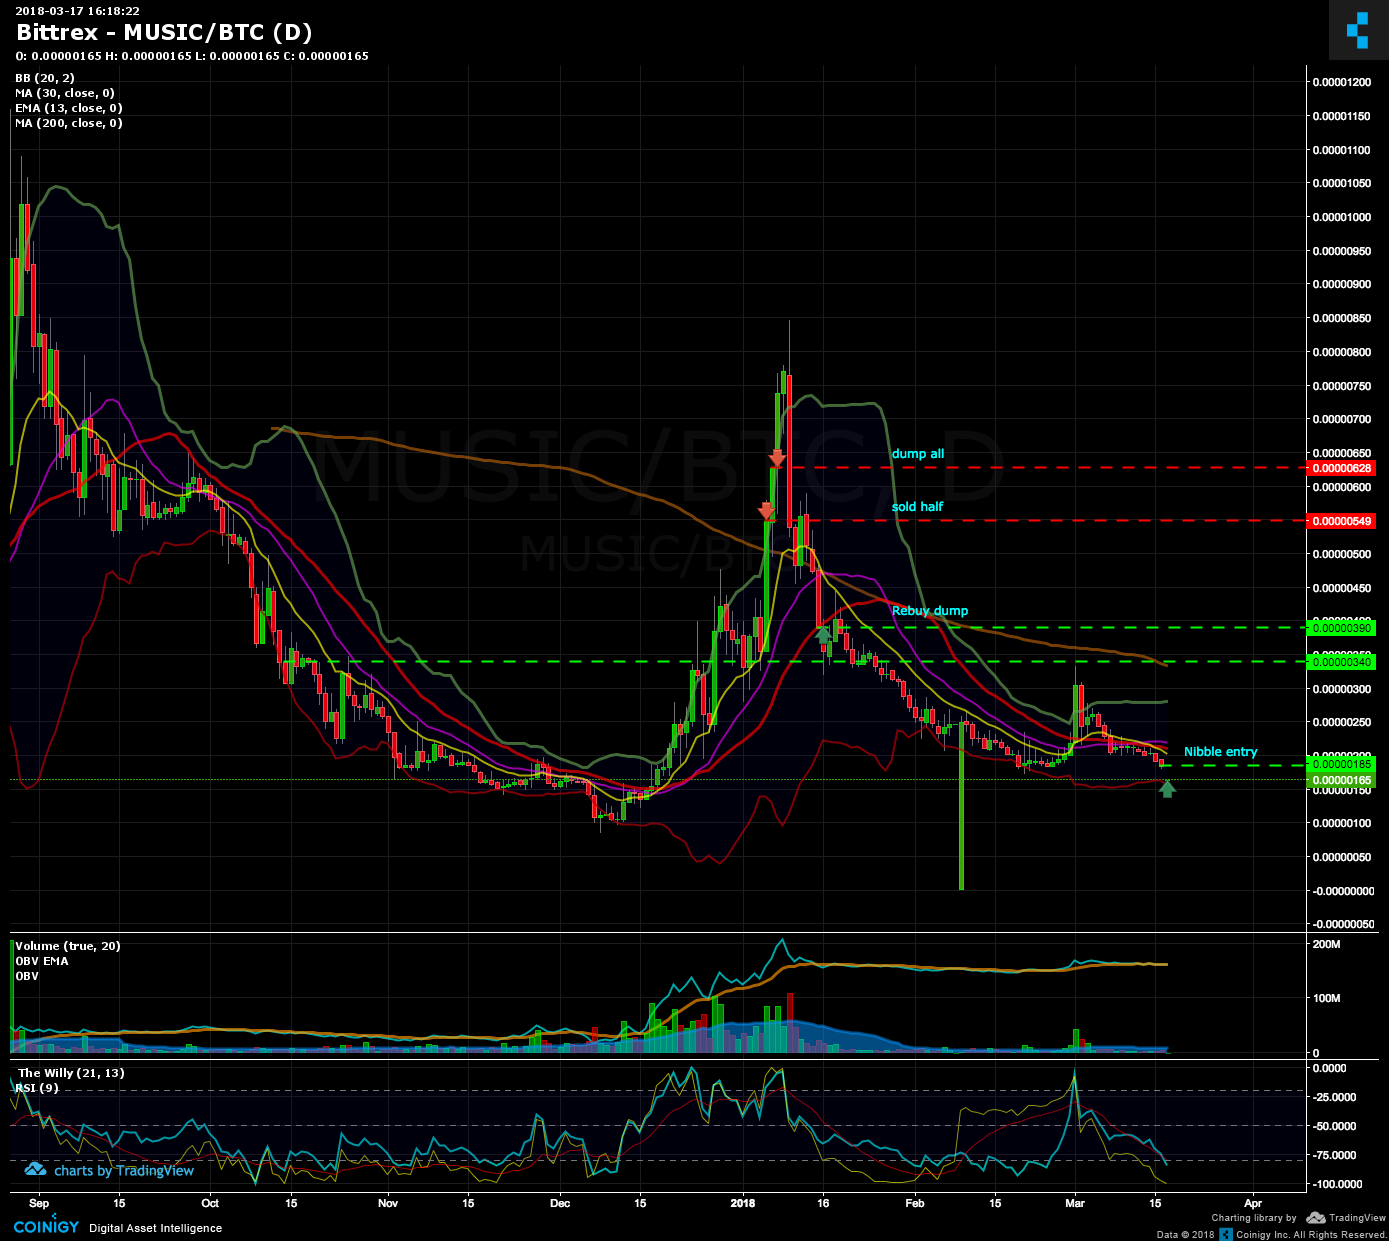Click the 'Dec' date on the time axis
Image resolution: width=1389 pixels, height=1241 pixels.
(560, 1203)
